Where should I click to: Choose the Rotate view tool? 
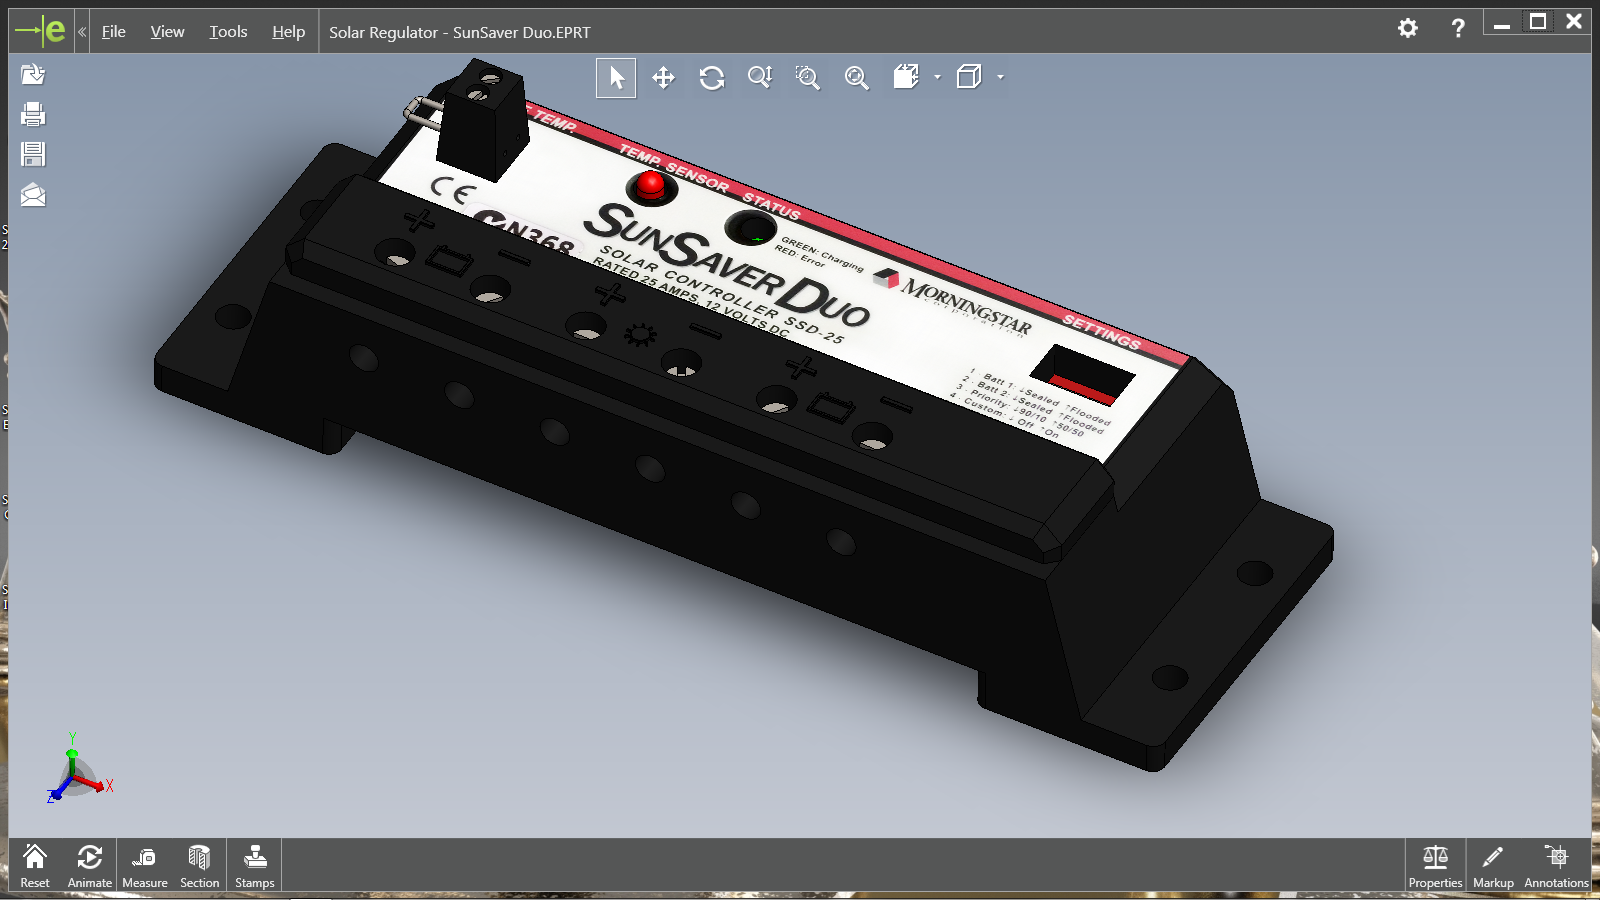[x=712, y=78]
